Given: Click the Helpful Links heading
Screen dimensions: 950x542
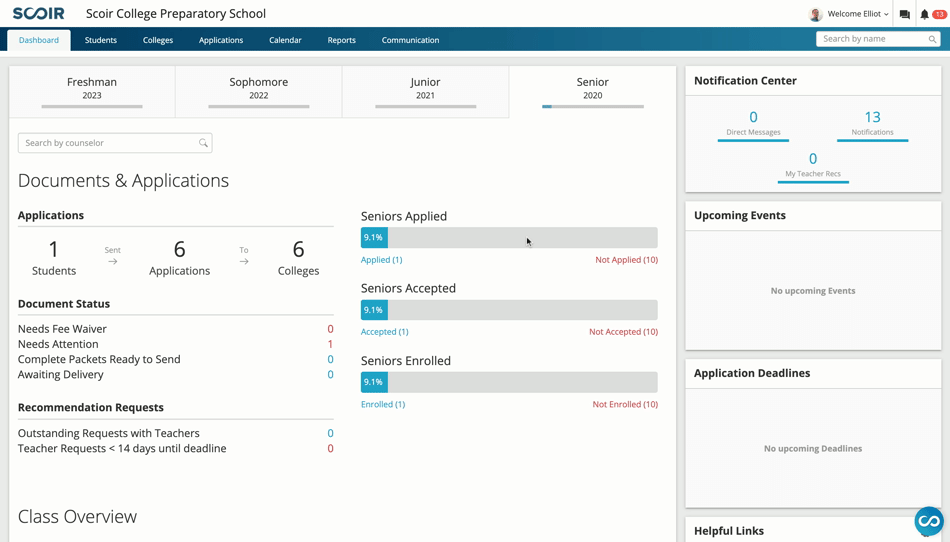Looking at the screenshot, I should (x=729, y=531).
